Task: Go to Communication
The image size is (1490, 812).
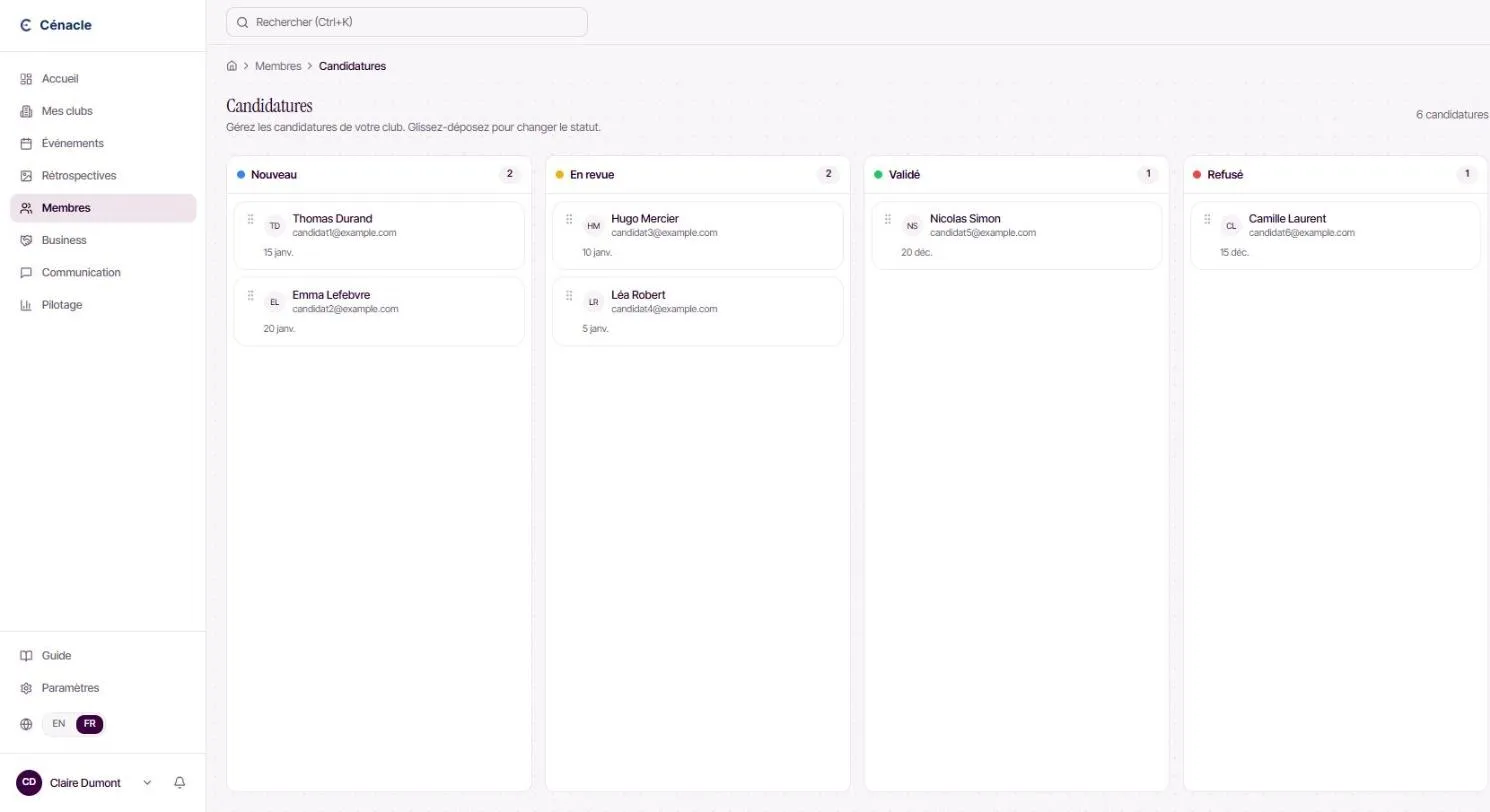Action: click(x=103, y=273)
